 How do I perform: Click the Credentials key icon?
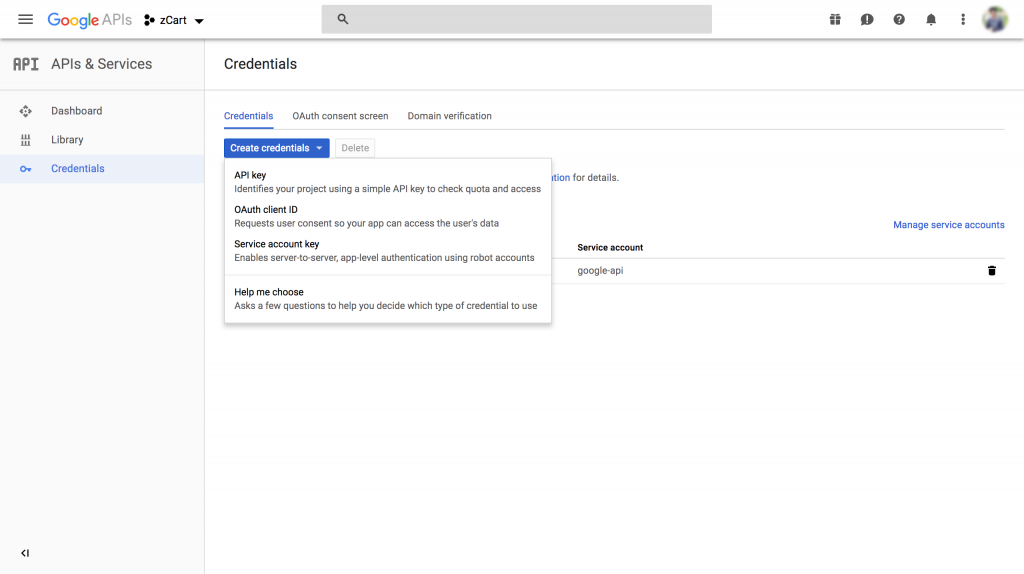point(25,168)
